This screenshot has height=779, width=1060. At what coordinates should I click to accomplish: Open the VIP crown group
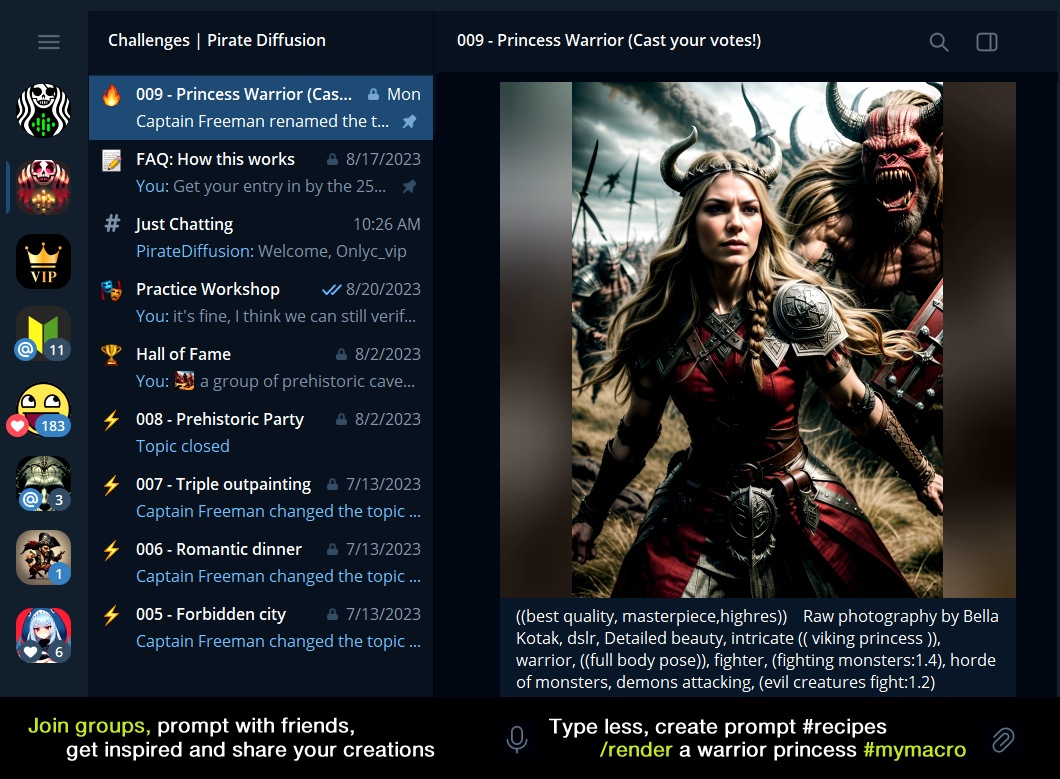43,262
